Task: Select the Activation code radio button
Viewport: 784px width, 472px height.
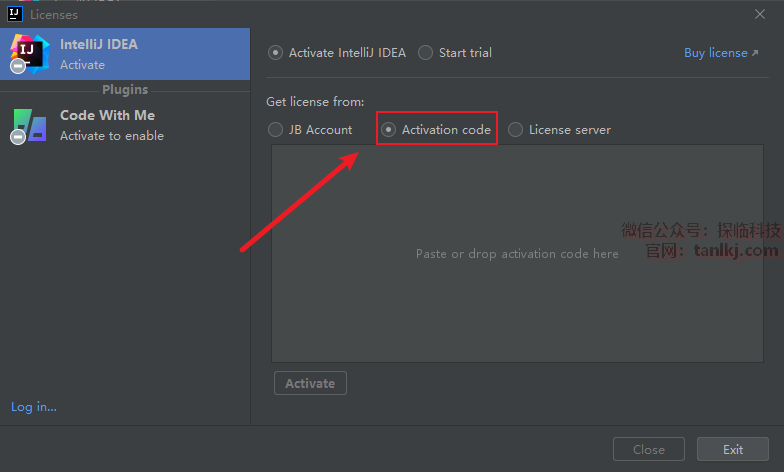Action: click(389, 129)
